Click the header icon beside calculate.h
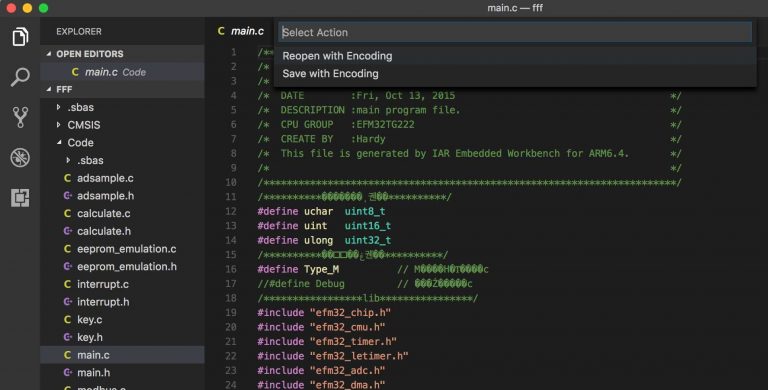Image resolution: width=768 pixels, height=390 pixels. (68, 231)
